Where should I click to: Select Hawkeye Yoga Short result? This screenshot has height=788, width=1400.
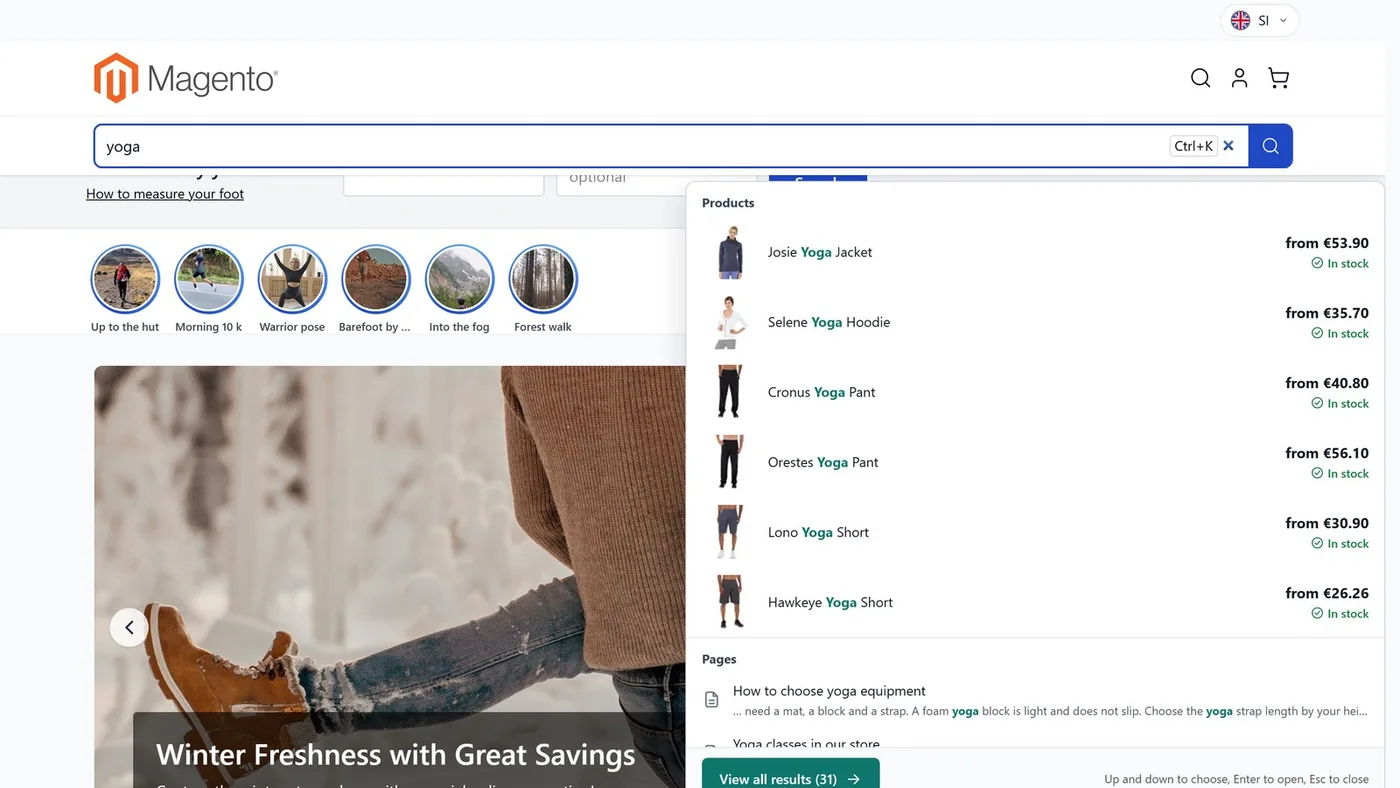pos(1035,602)
